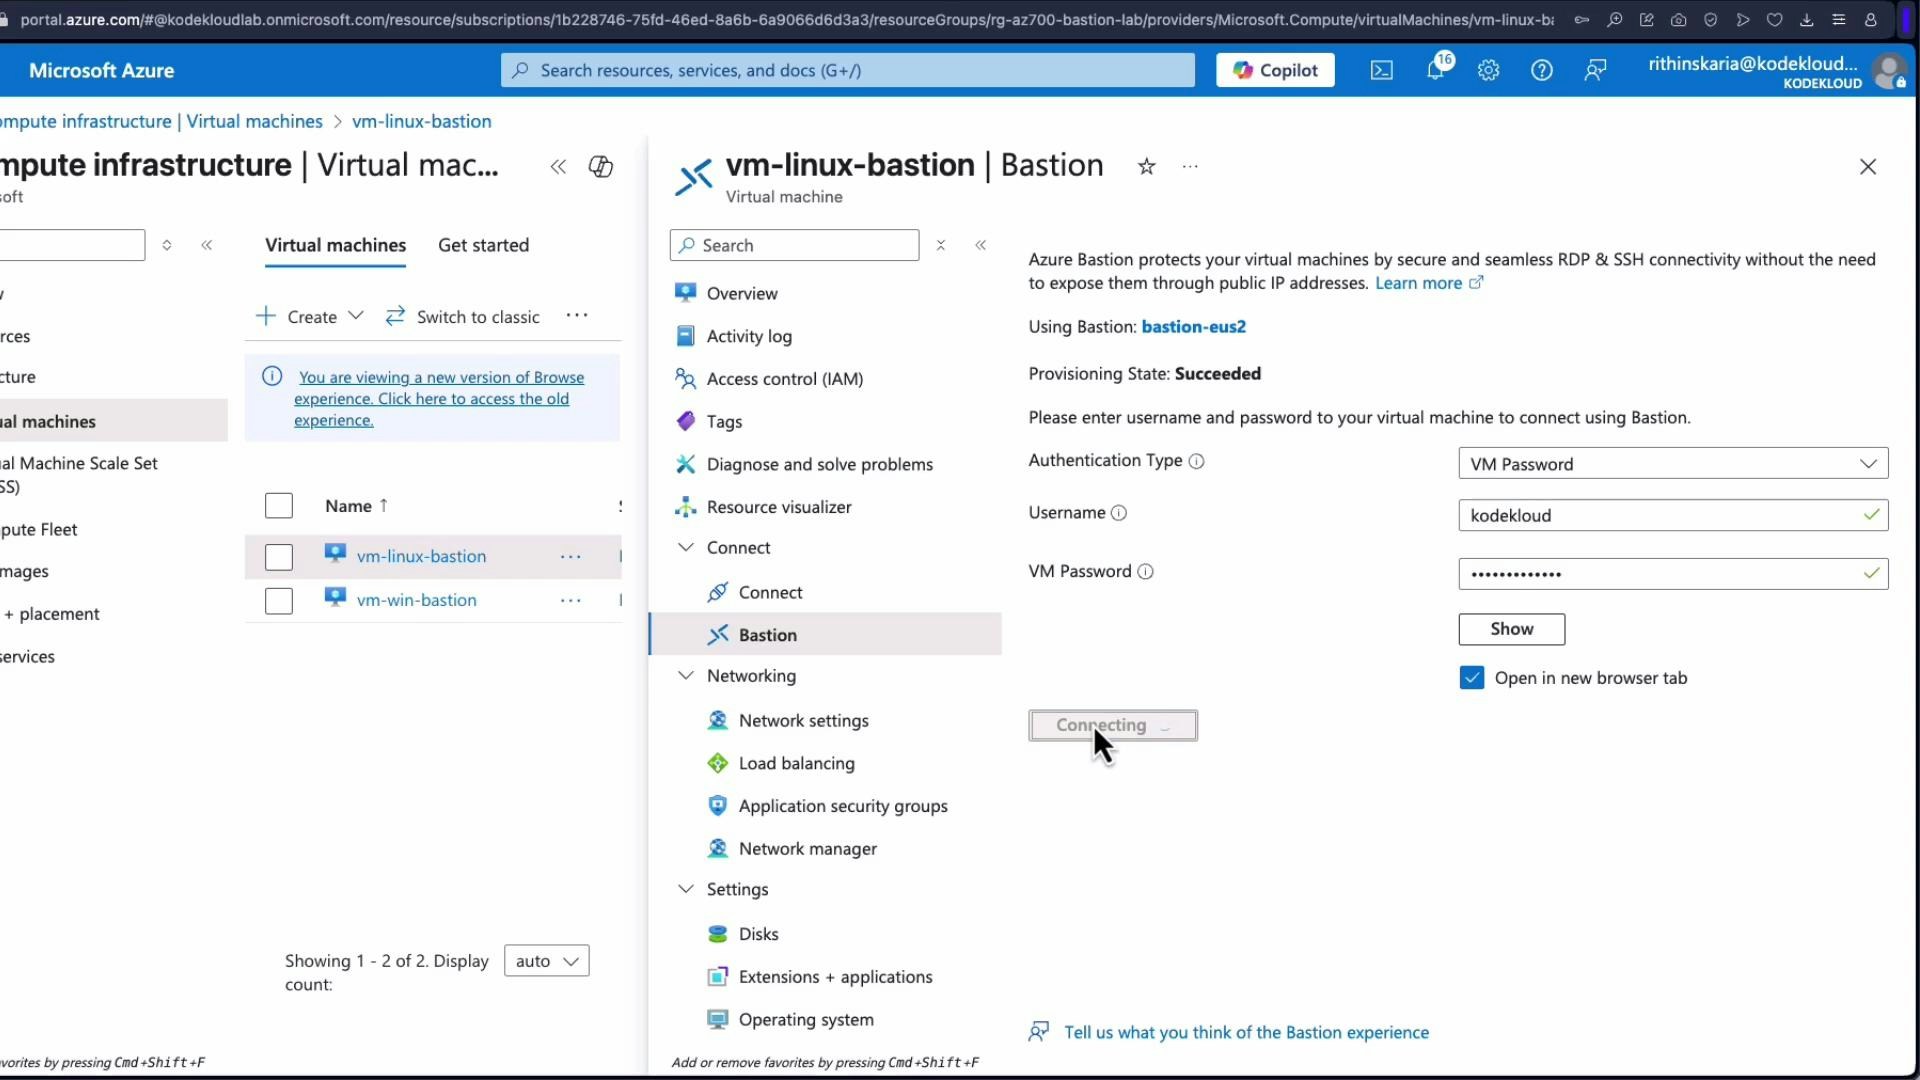Open Diagnose and solve problems
The height and width of the screenshot is (1080, 1920).
[819, 463]
